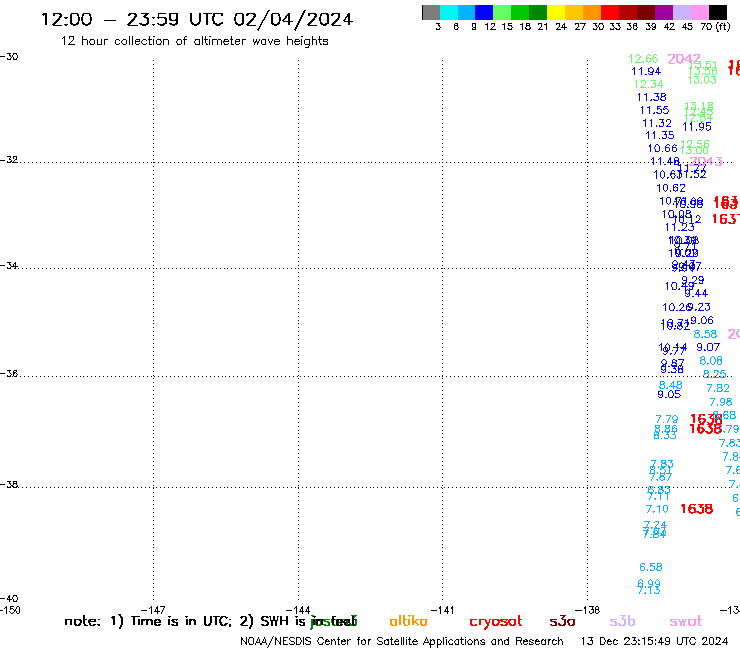The height and width of the screenshot is (650, 740).
Task: Click the wave height value '10.62'
Action: pos(671,188)
